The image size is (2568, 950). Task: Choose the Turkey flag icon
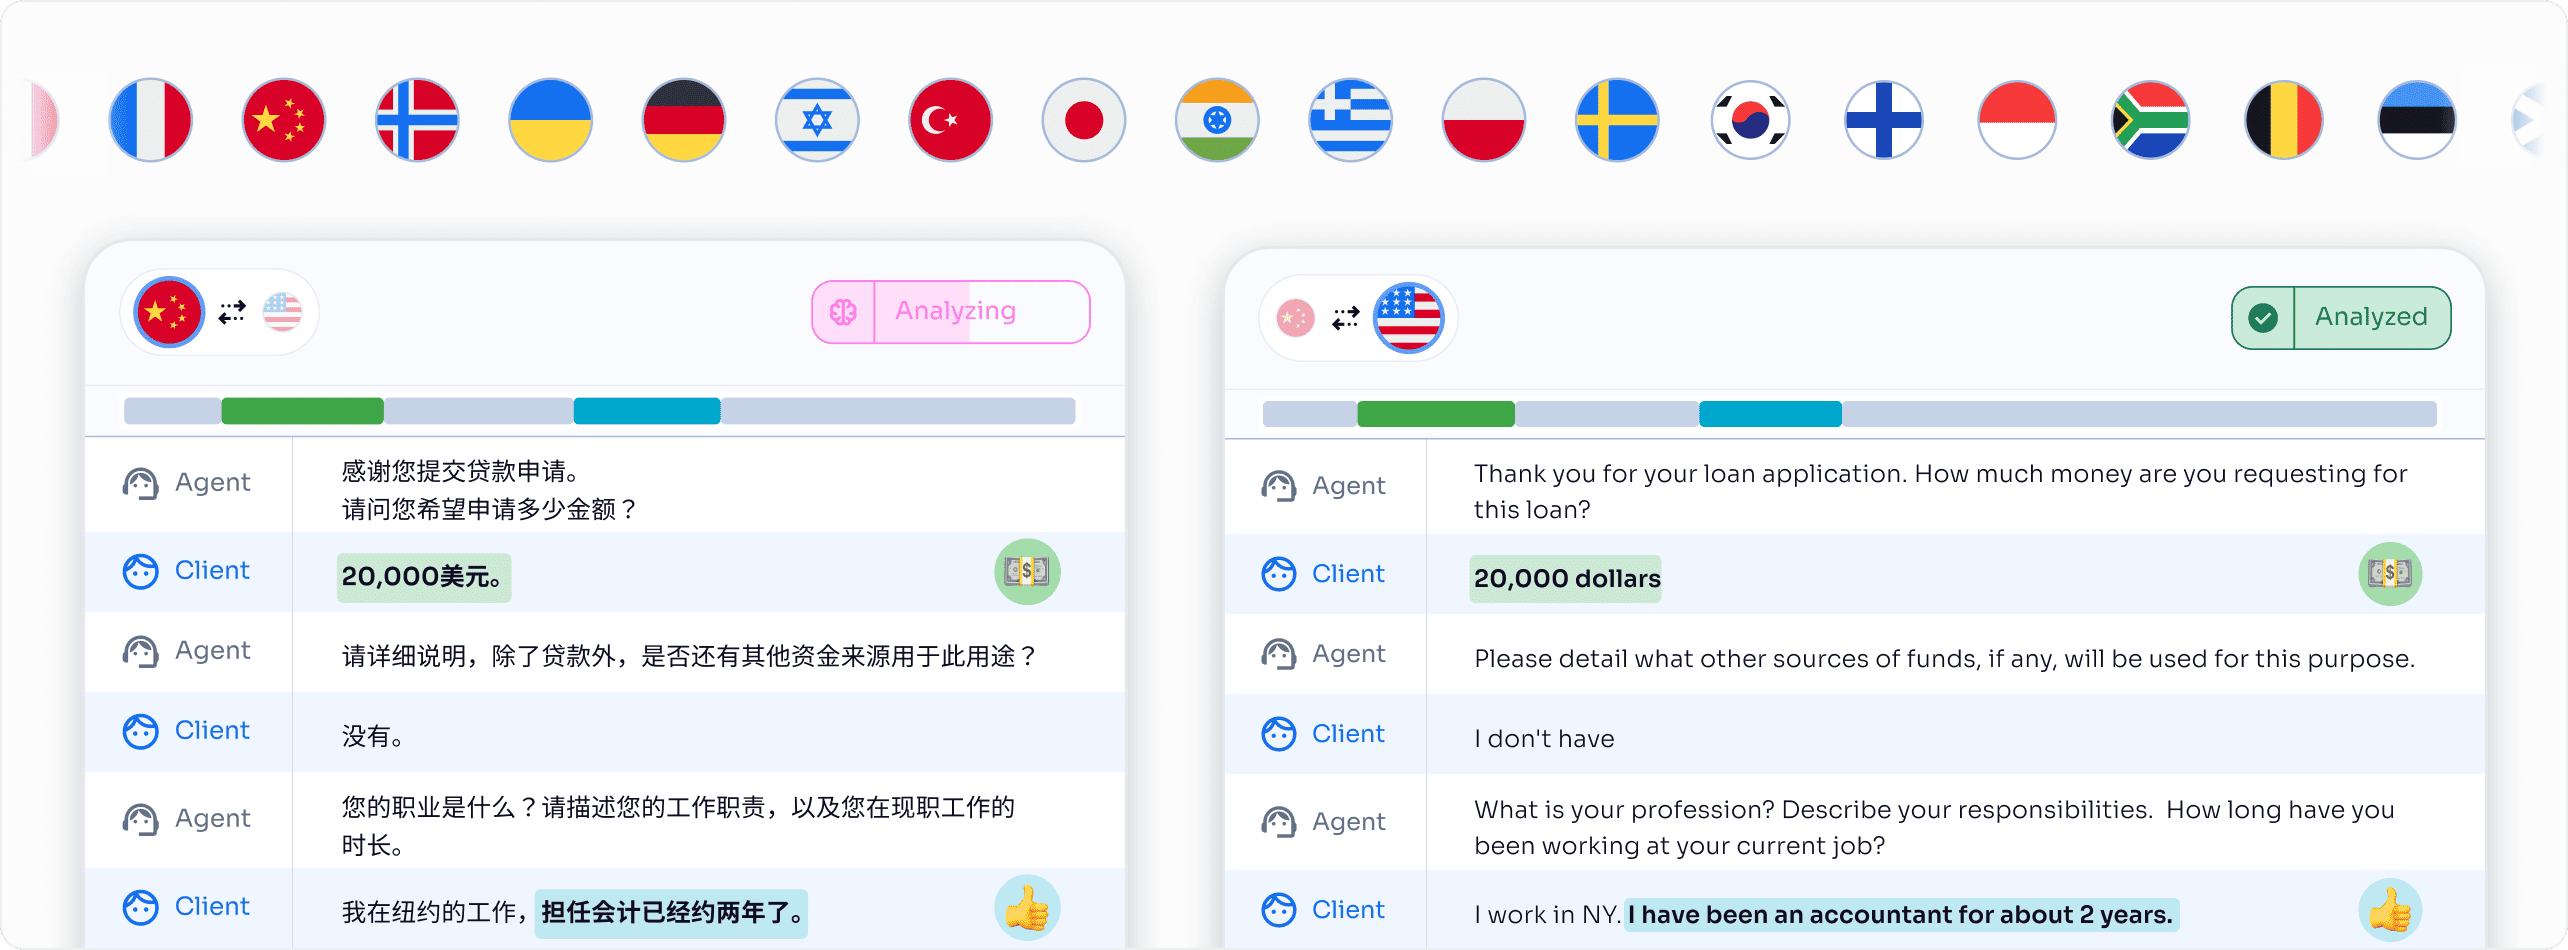[950, 120]
